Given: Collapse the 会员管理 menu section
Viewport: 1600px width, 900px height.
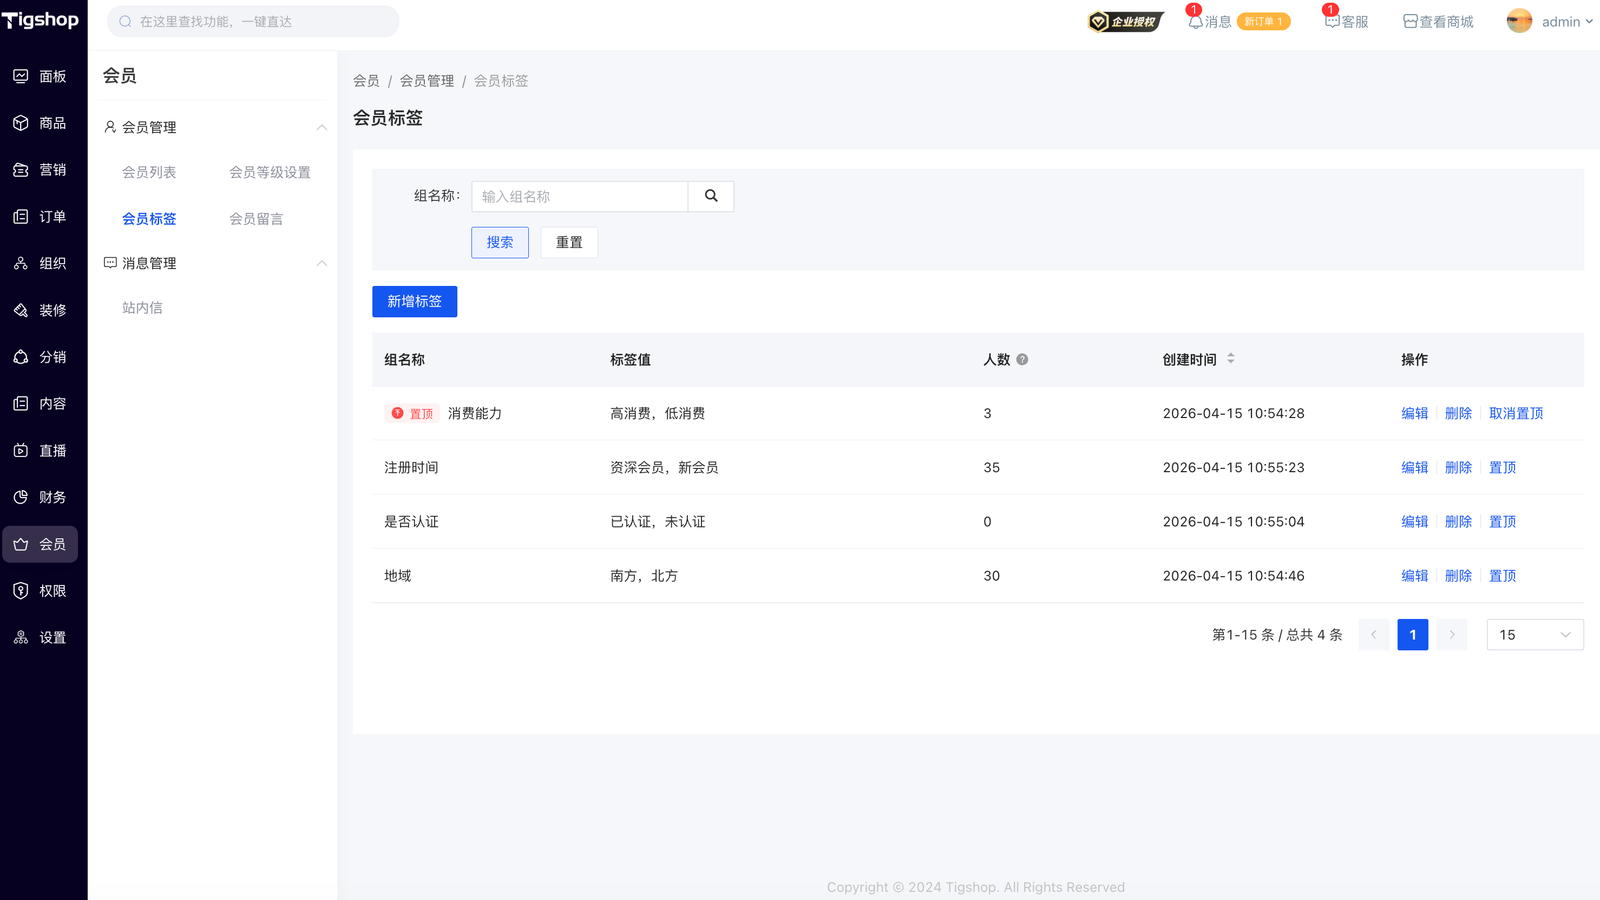Looking at the screenshot, I should [x=321, y=127].
